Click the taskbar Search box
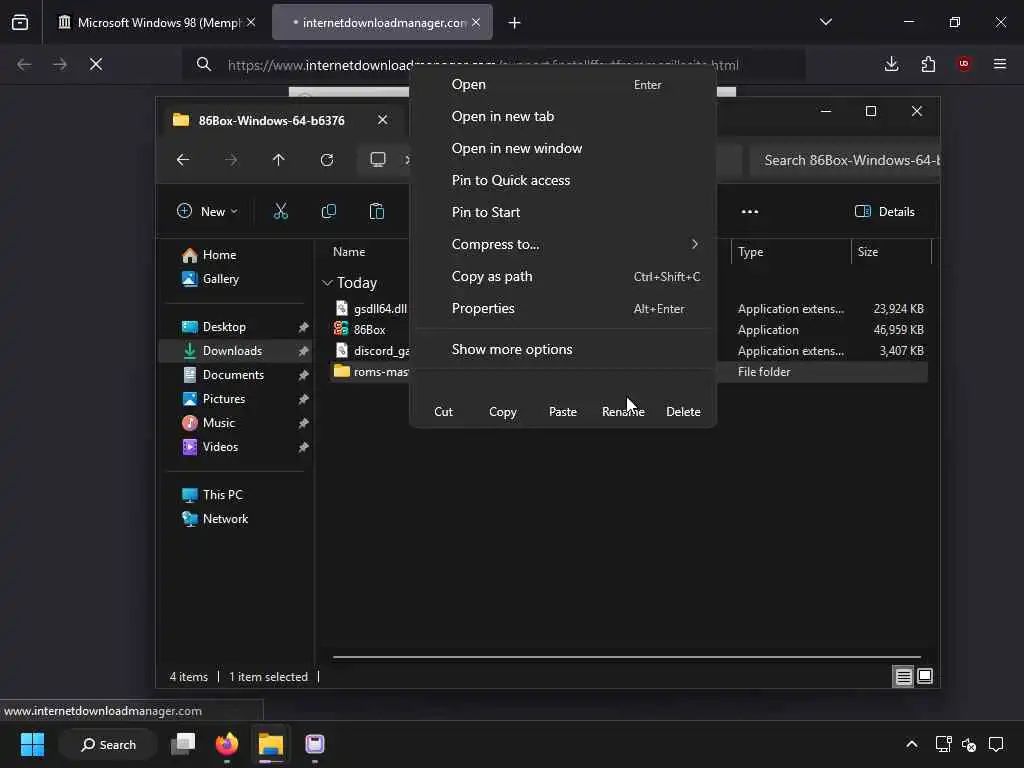This screenshot has height=768, width=1024. tap(108, 744)
